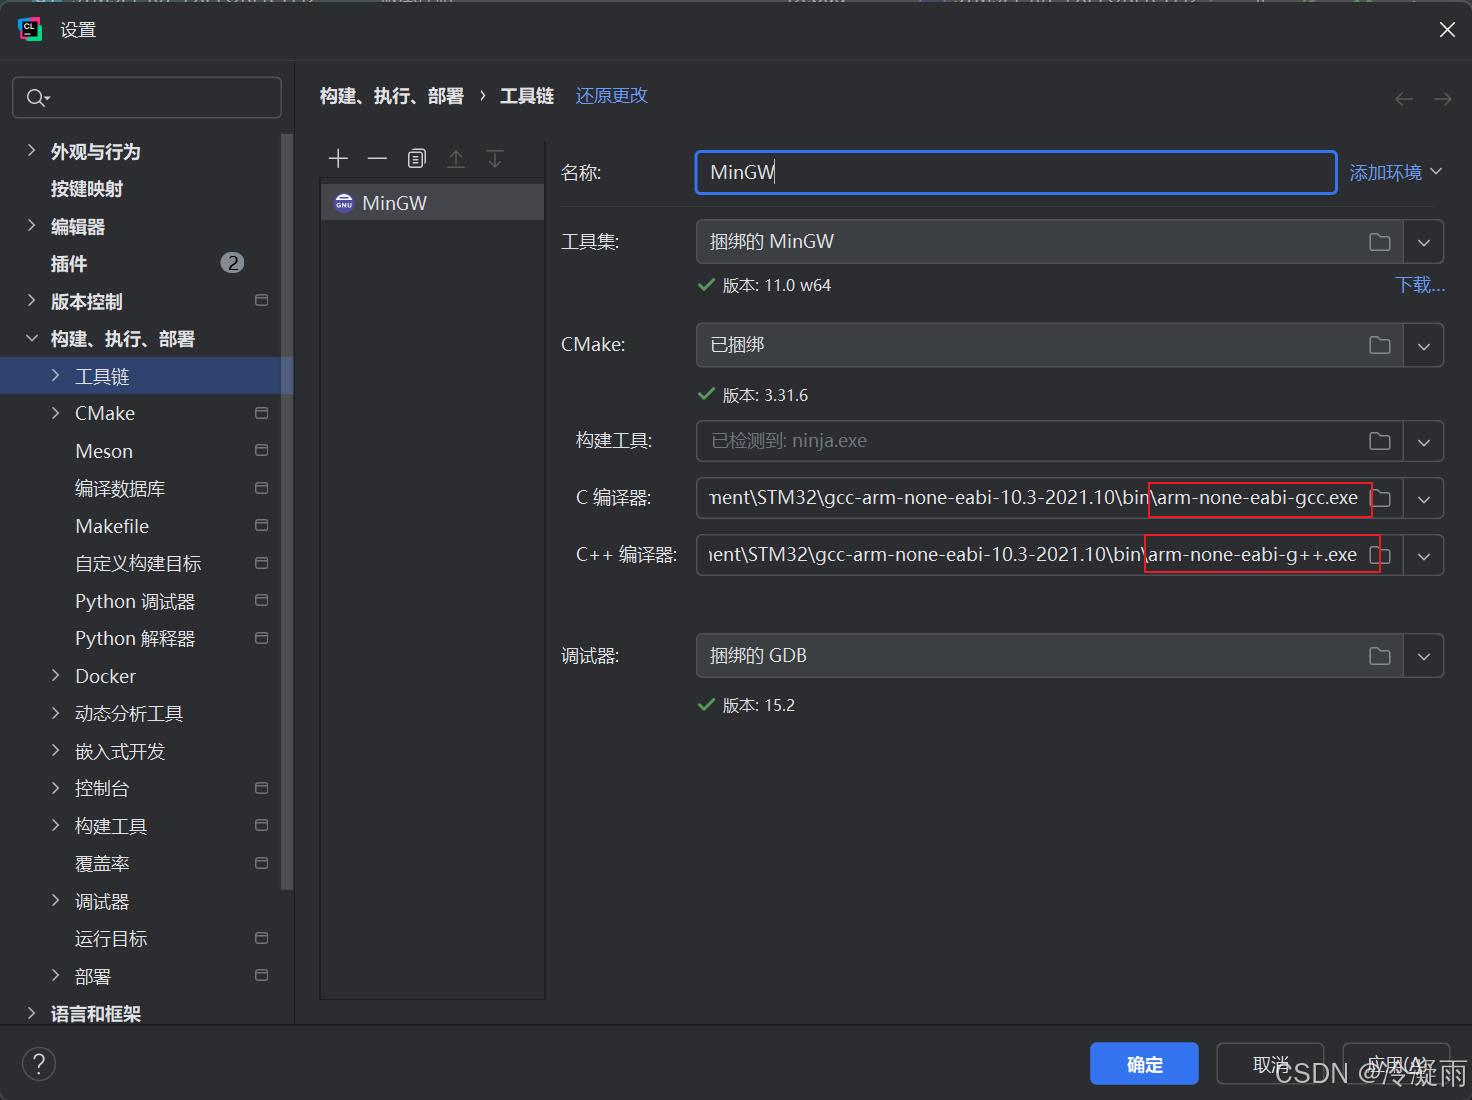This screenshot has width=1472, height=1100.
Task: Move toolchain down arrow
Action: [x=495, y=158]
